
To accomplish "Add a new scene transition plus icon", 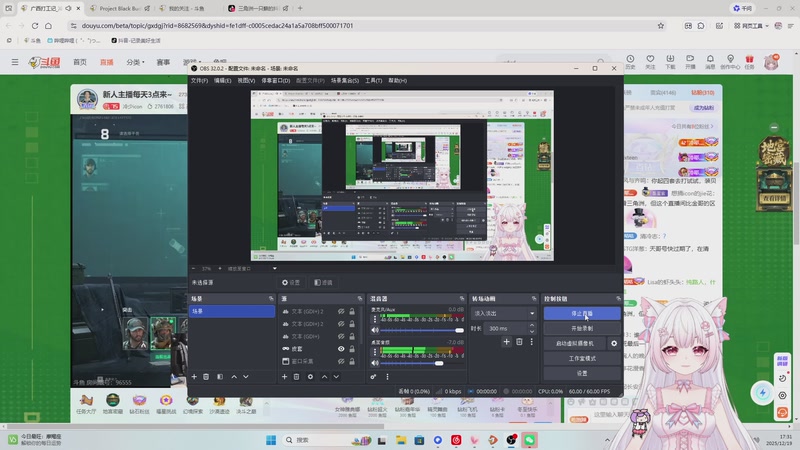I will coord(506,342).
